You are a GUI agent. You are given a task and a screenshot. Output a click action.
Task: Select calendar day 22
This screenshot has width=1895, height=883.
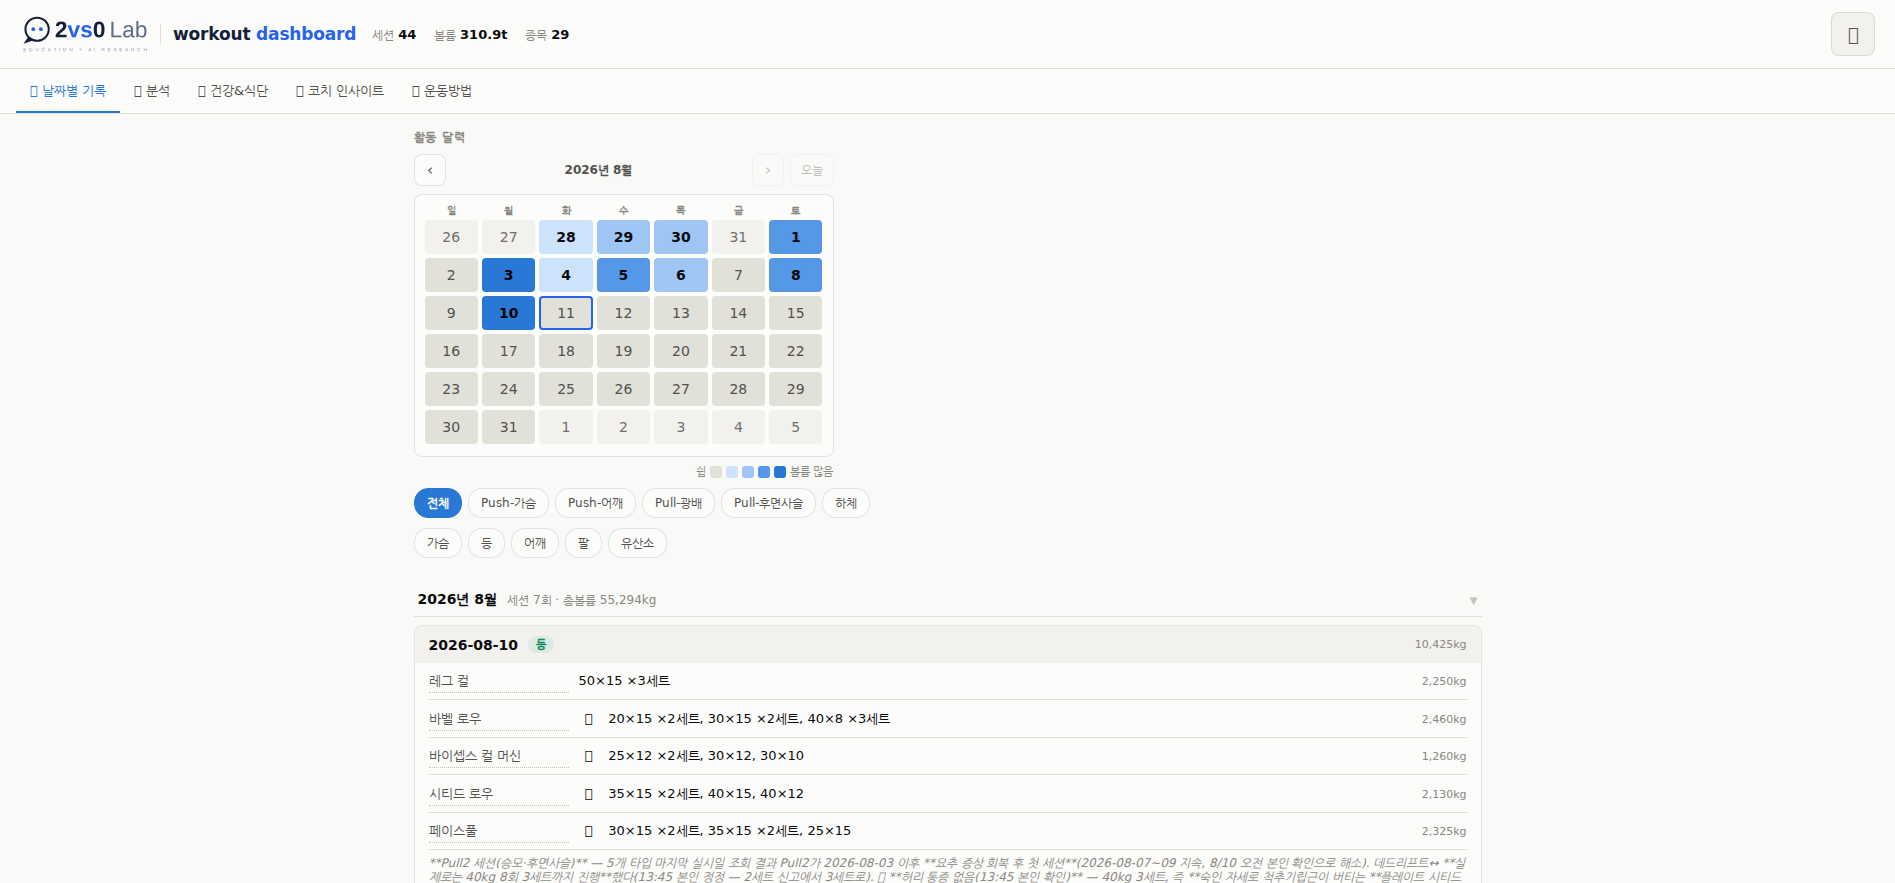coord(795,351)
